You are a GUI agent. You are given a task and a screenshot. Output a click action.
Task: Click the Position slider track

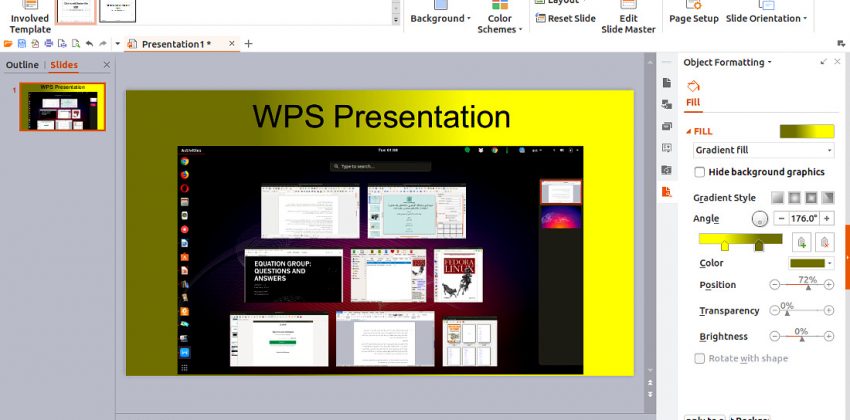(x=802, y=285)
